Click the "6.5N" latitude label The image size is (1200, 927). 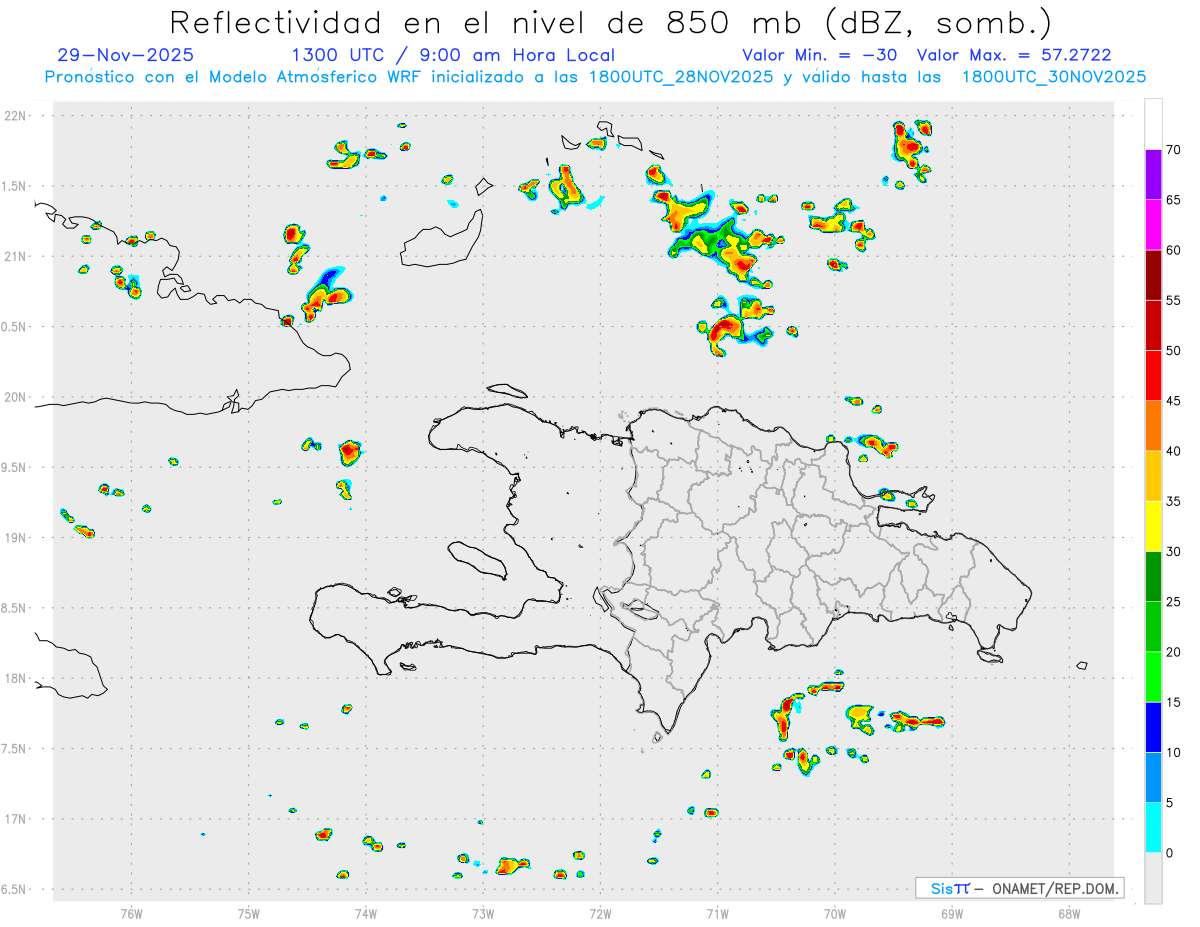15,889
